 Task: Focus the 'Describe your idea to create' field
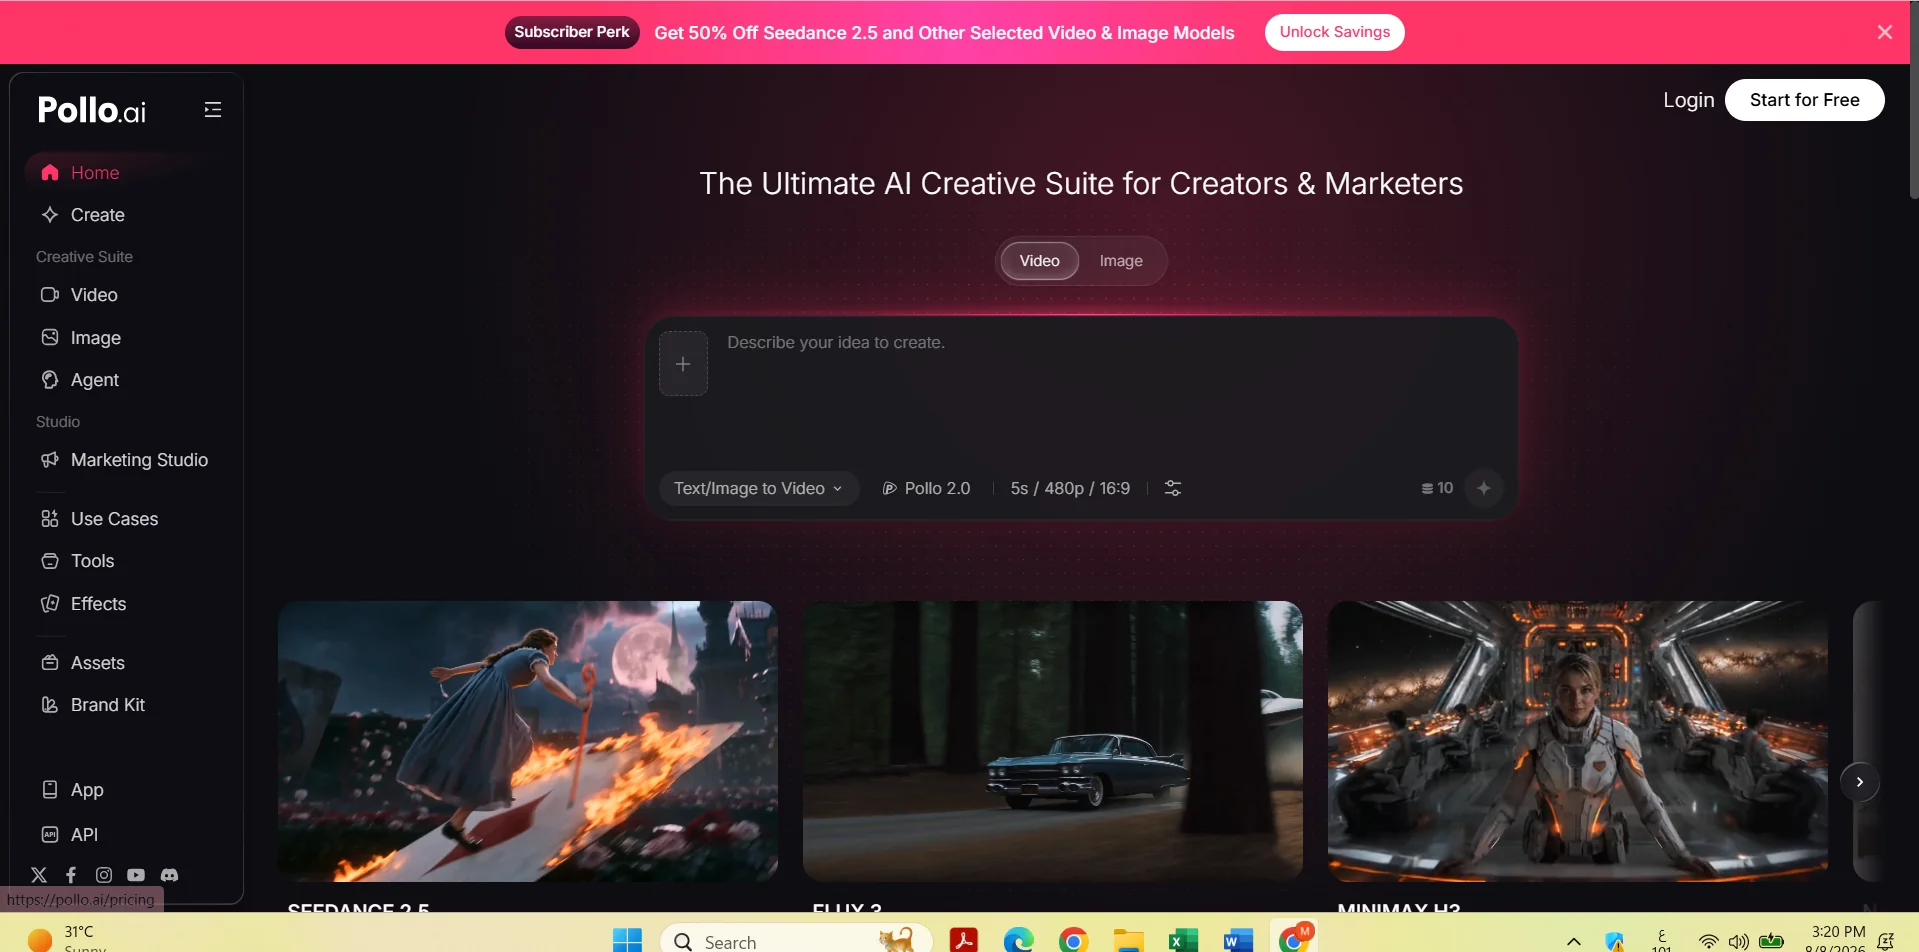click(x=1110, y=390)
